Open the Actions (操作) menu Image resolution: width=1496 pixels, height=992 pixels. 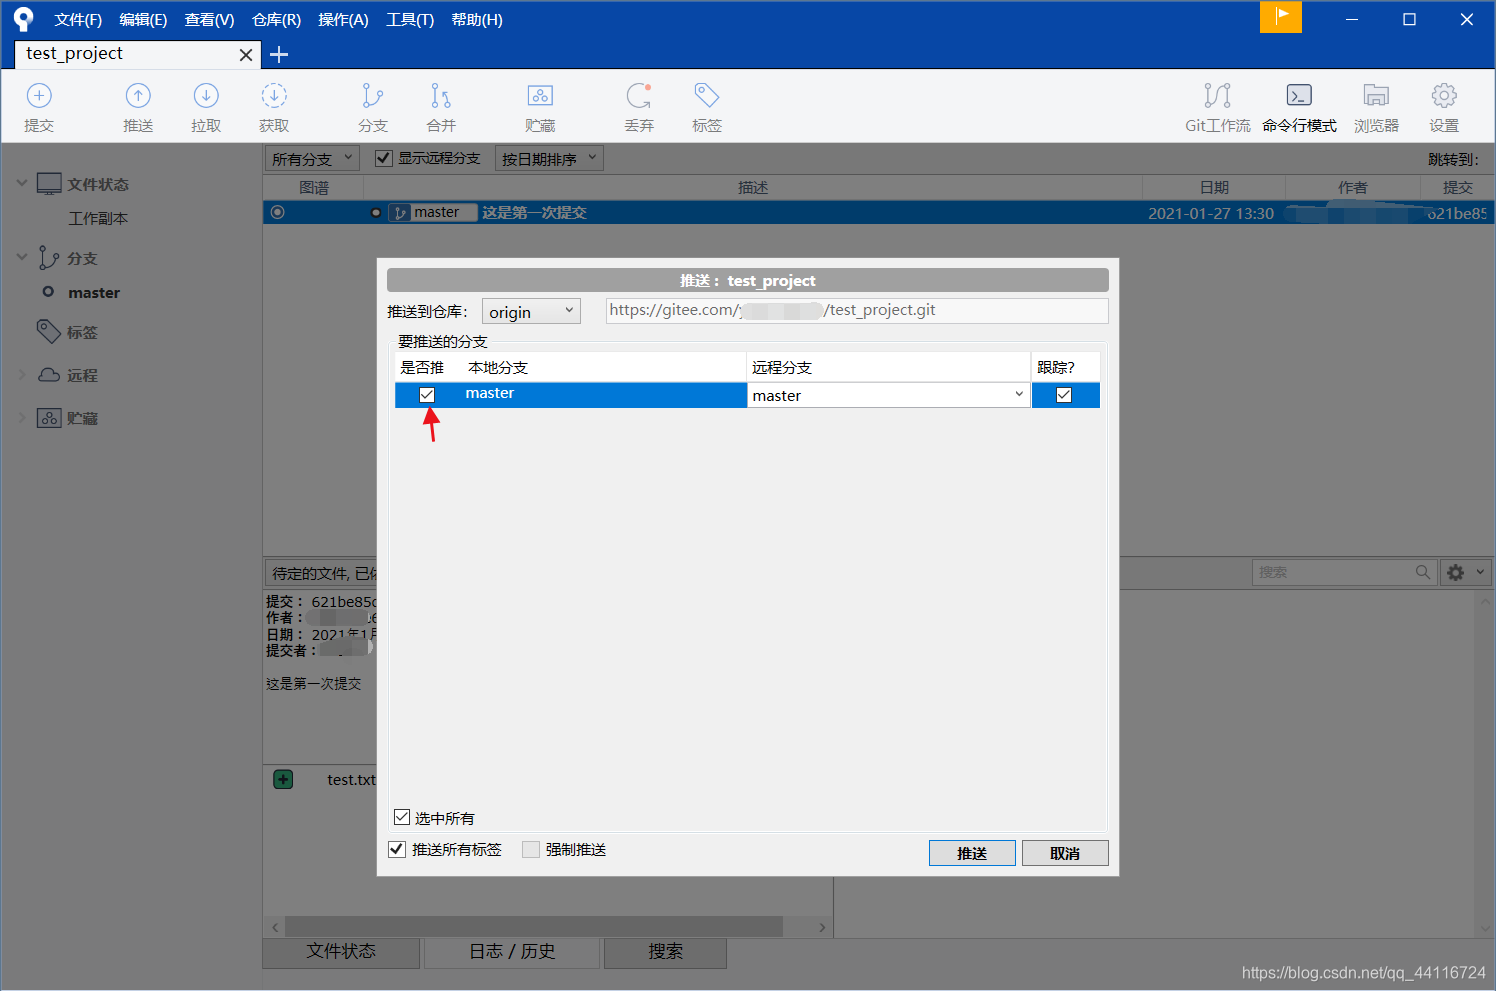343,20
